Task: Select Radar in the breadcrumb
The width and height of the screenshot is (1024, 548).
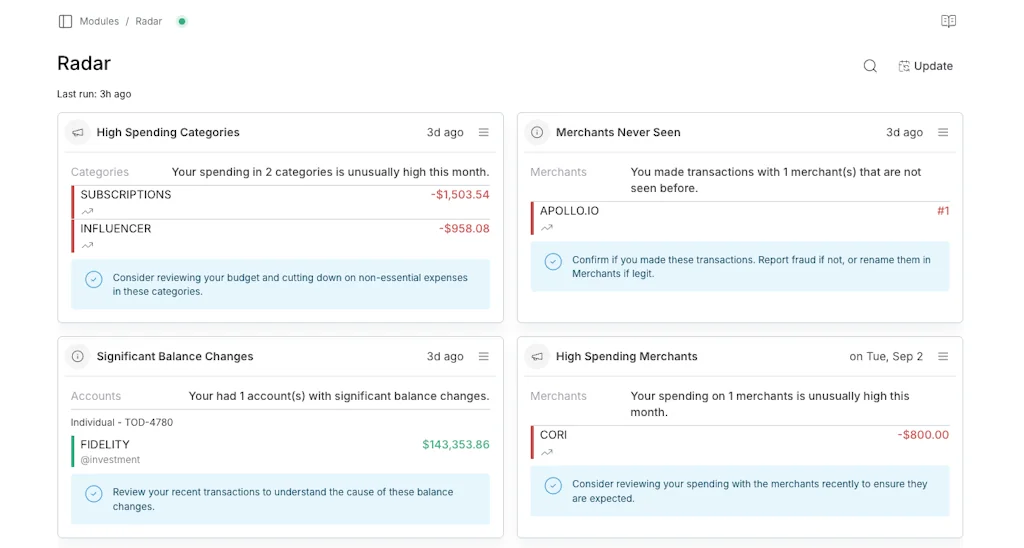Action: coord(149,21)
